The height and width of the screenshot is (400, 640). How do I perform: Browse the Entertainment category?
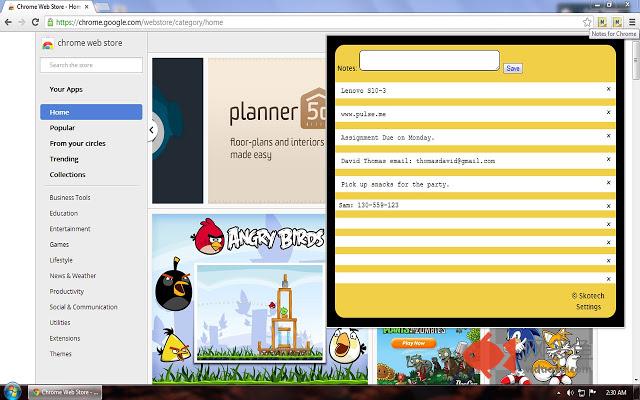[x=70, y=229]
